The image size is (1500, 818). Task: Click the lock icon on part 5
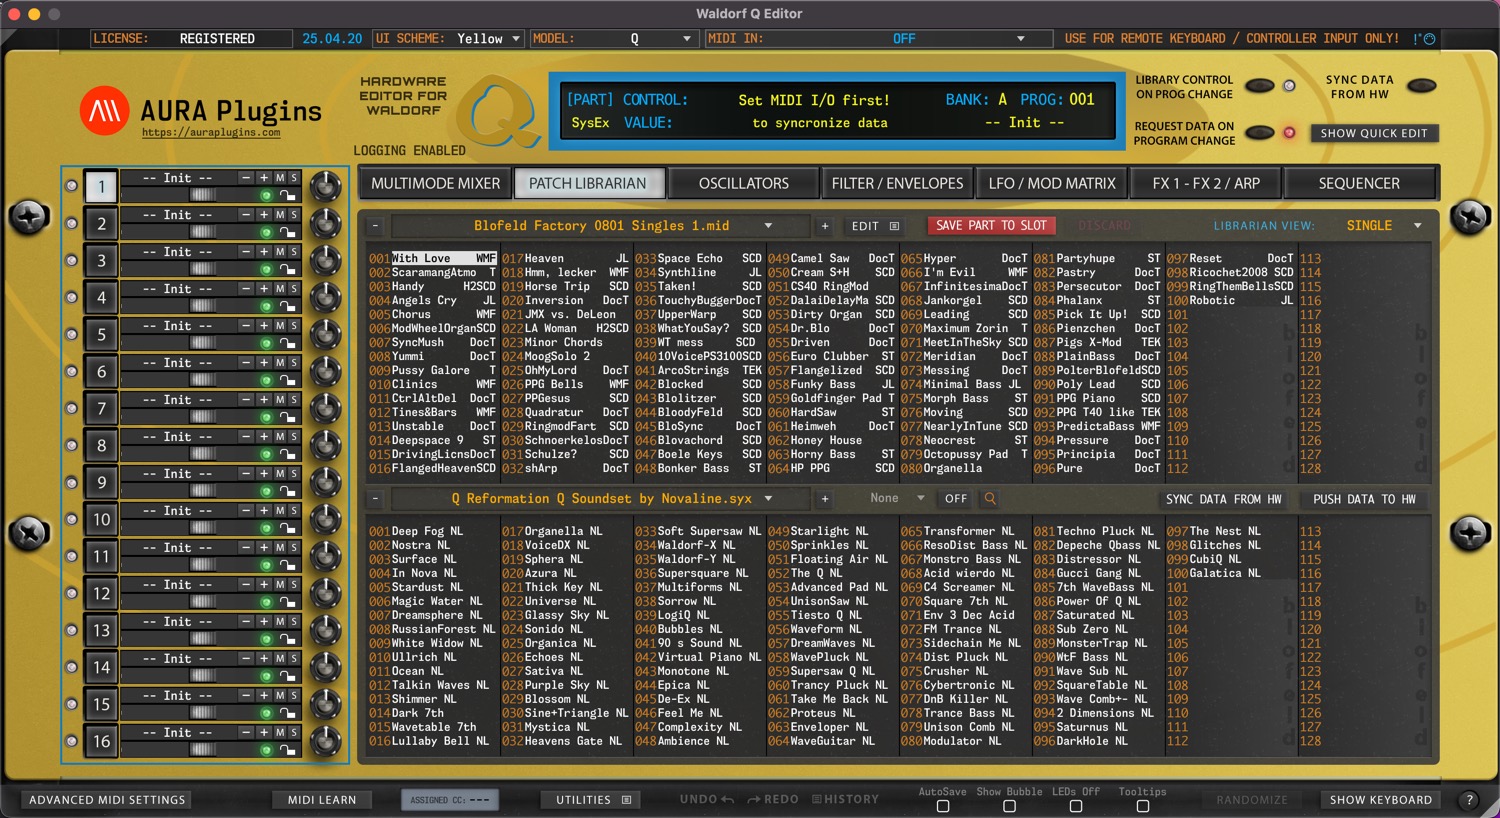[287, 344]
